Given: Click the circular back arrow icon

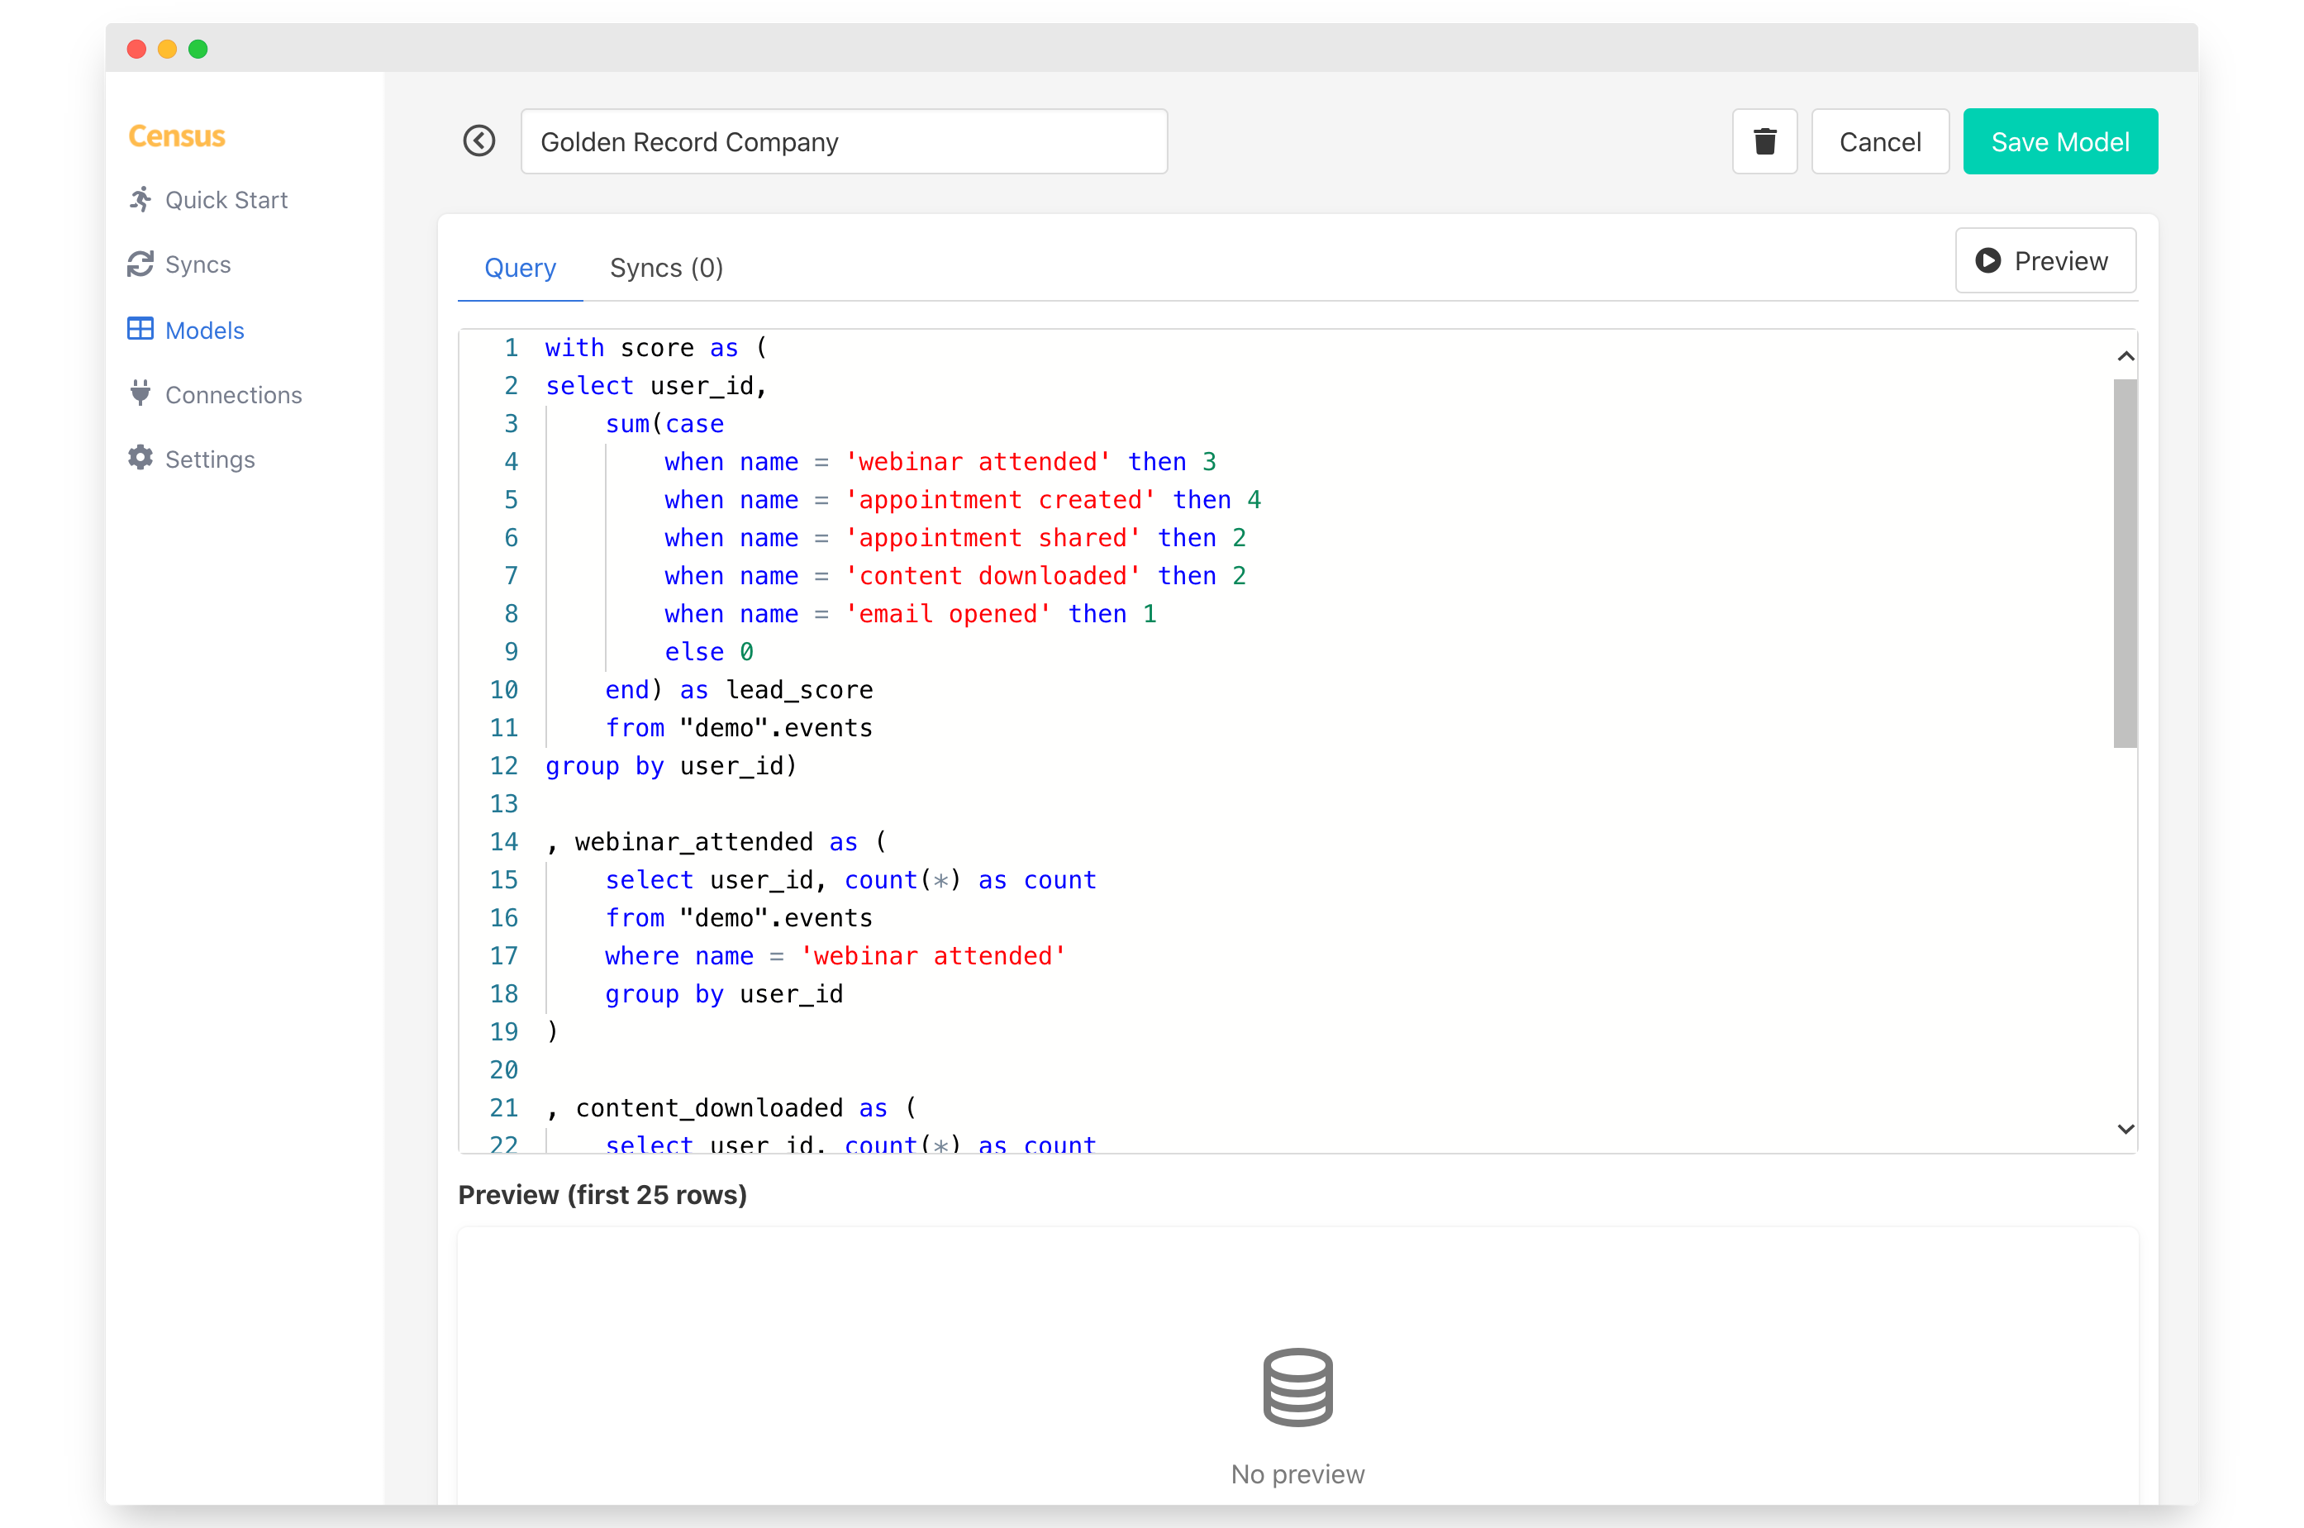Looking at the screenshot, I should pos(479,141).
